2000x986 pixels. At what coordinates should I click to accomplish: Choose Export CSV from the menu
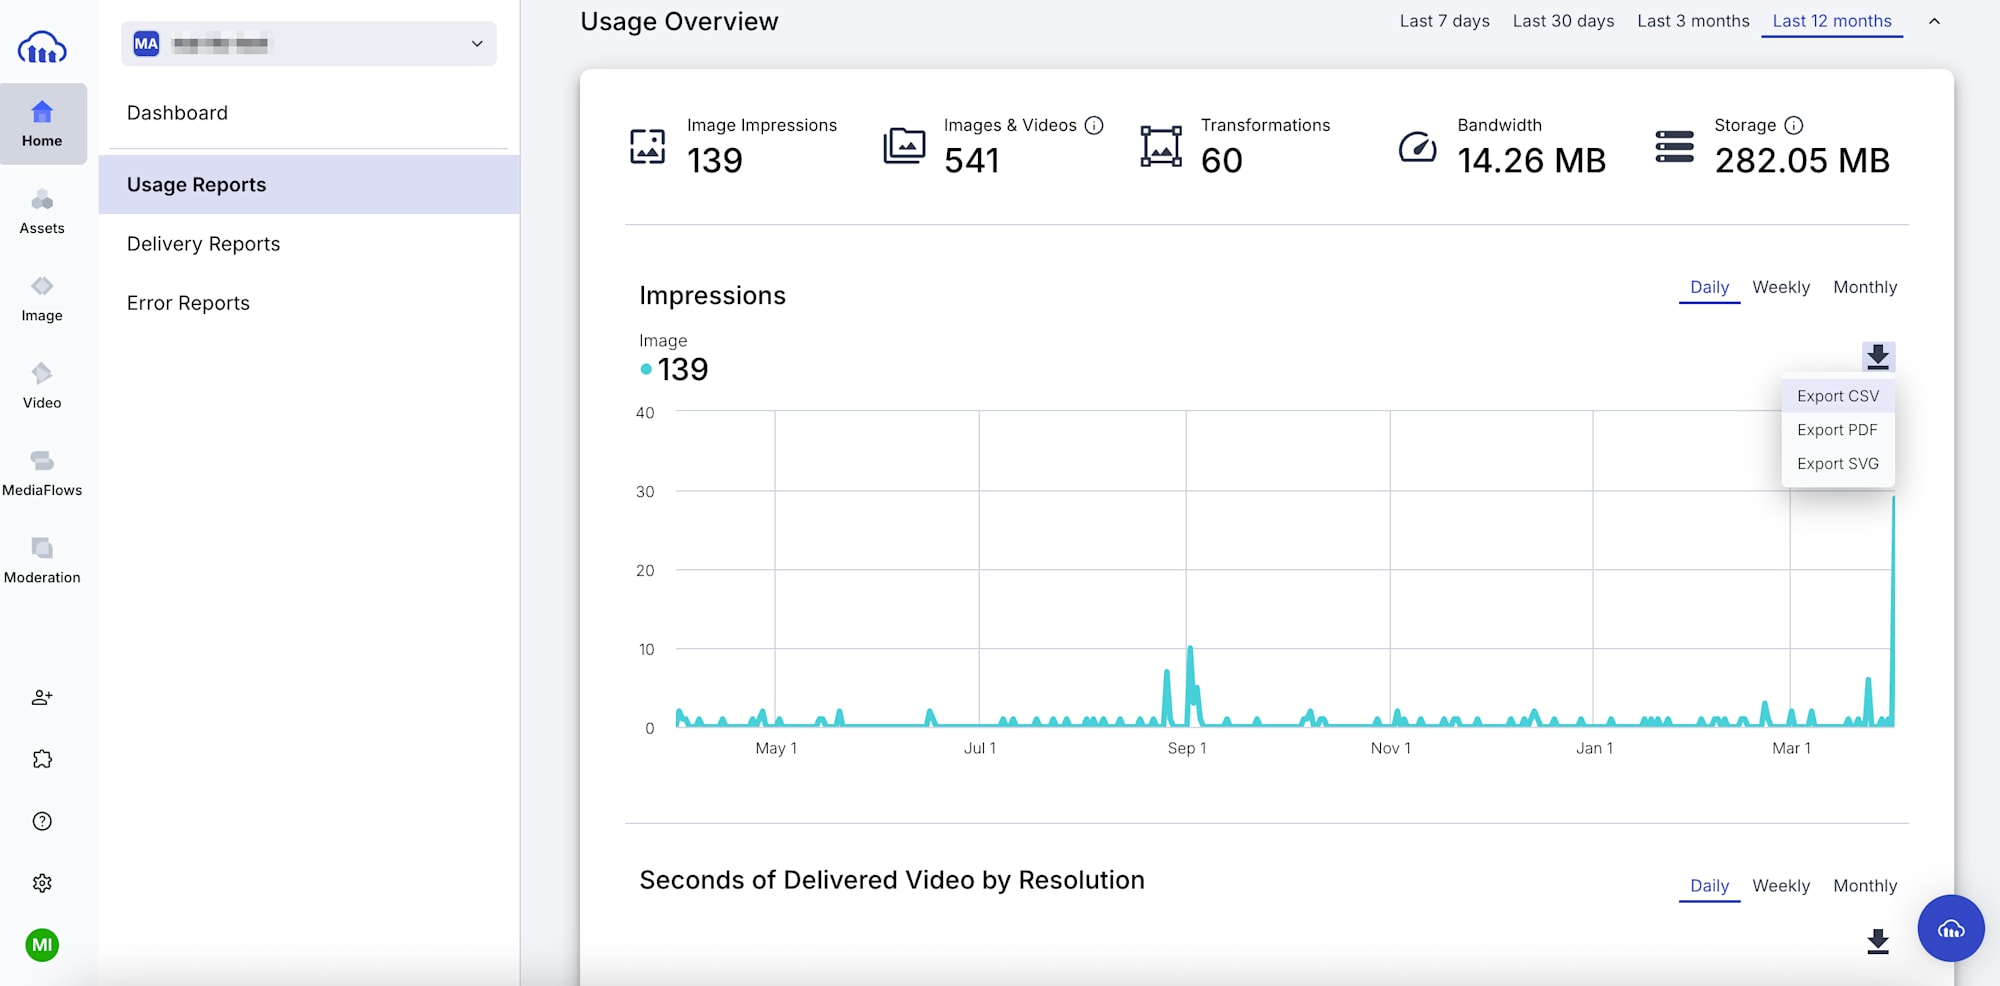pos(1837,396)
